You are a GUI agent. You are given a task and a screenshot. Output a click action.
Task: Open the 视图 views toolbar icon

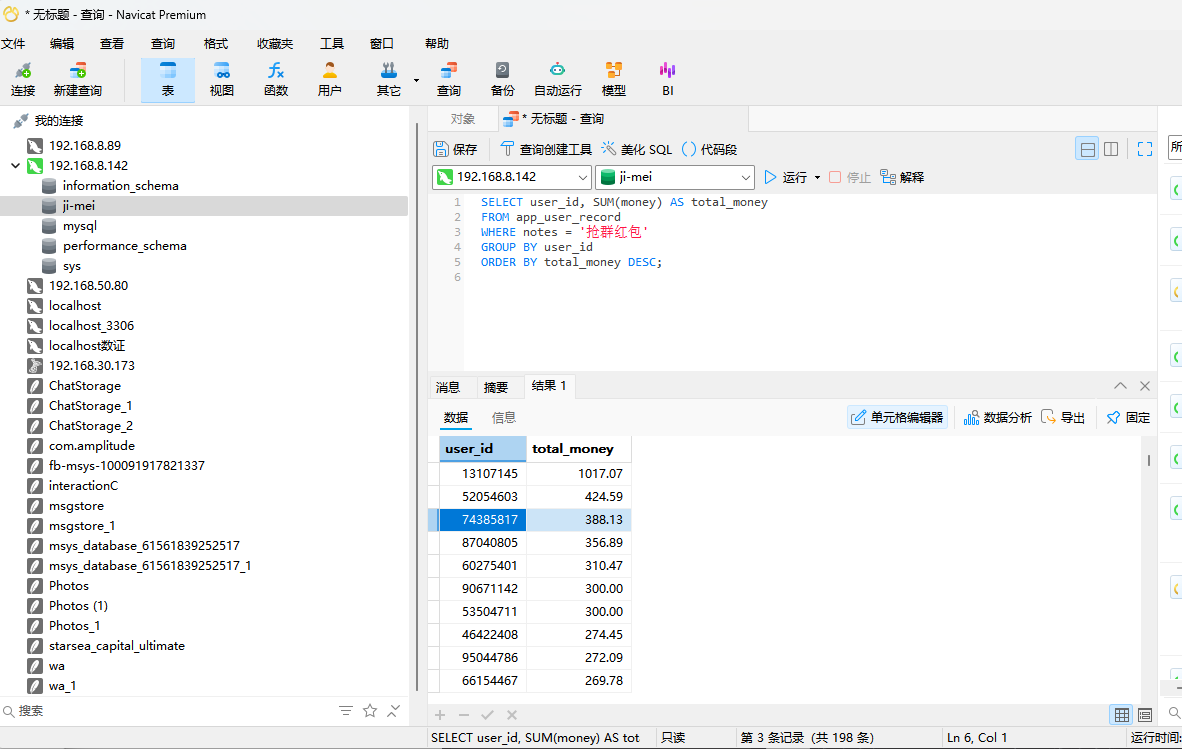pos(222,79)
